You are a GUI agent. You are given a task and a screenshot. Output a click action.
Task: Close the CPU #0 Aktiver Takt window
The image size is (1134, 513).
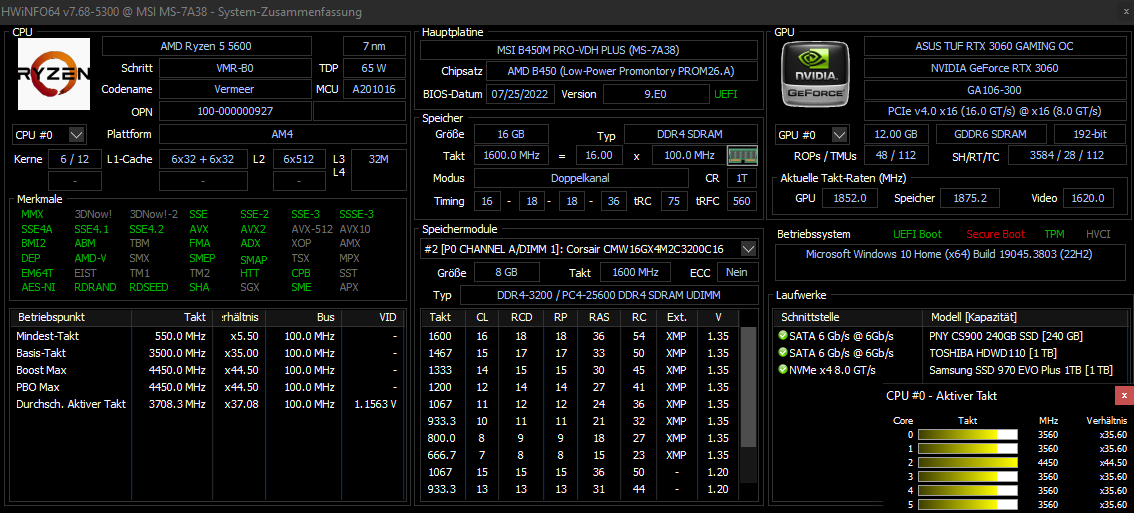click(x=1124, y=396)
